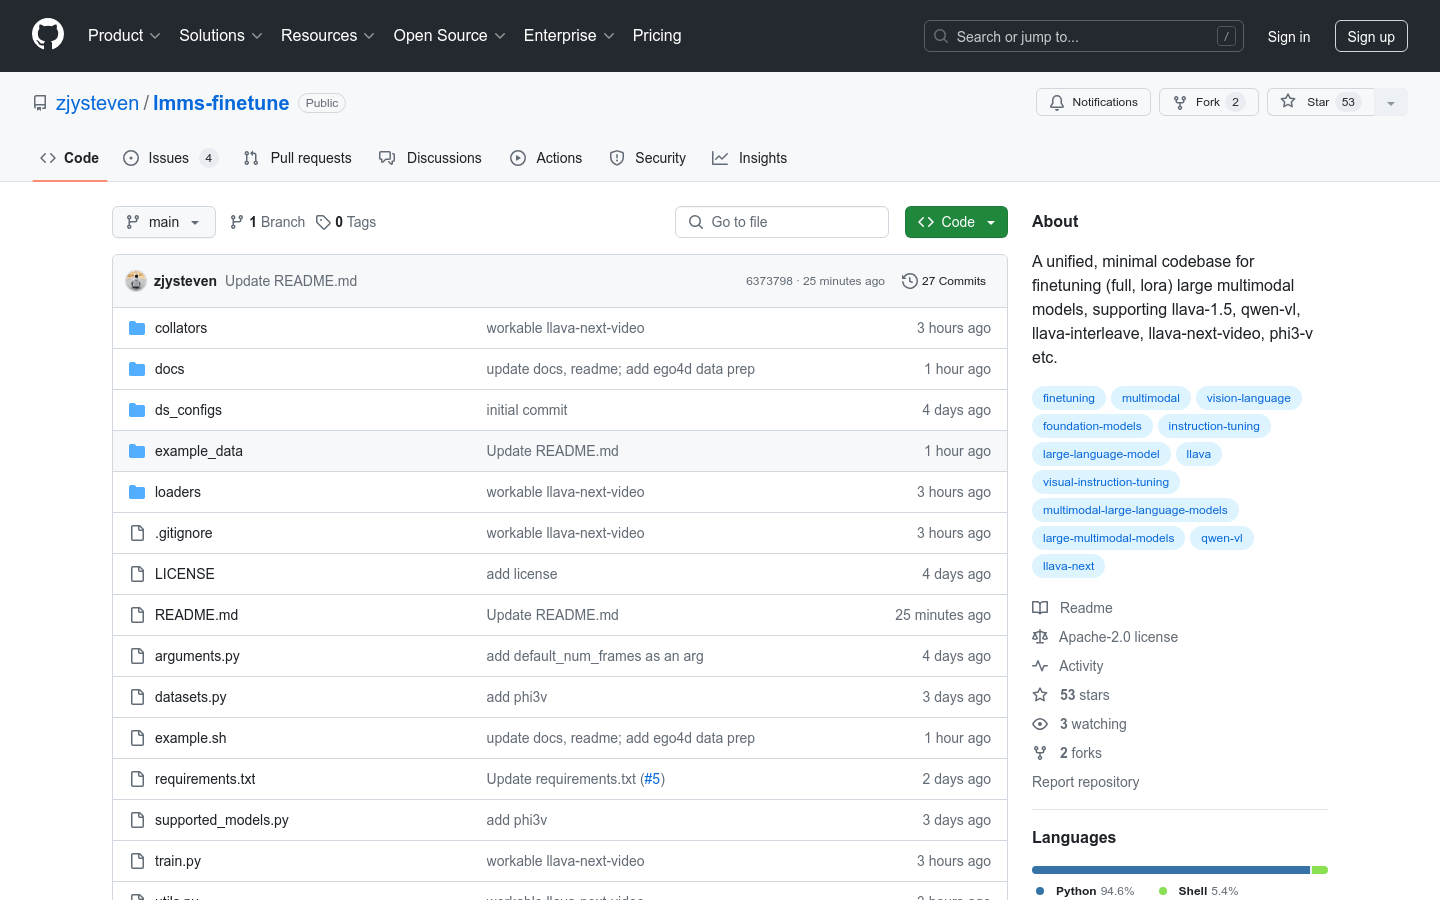Star the lmms-finetune repository

pos(1320,102)
